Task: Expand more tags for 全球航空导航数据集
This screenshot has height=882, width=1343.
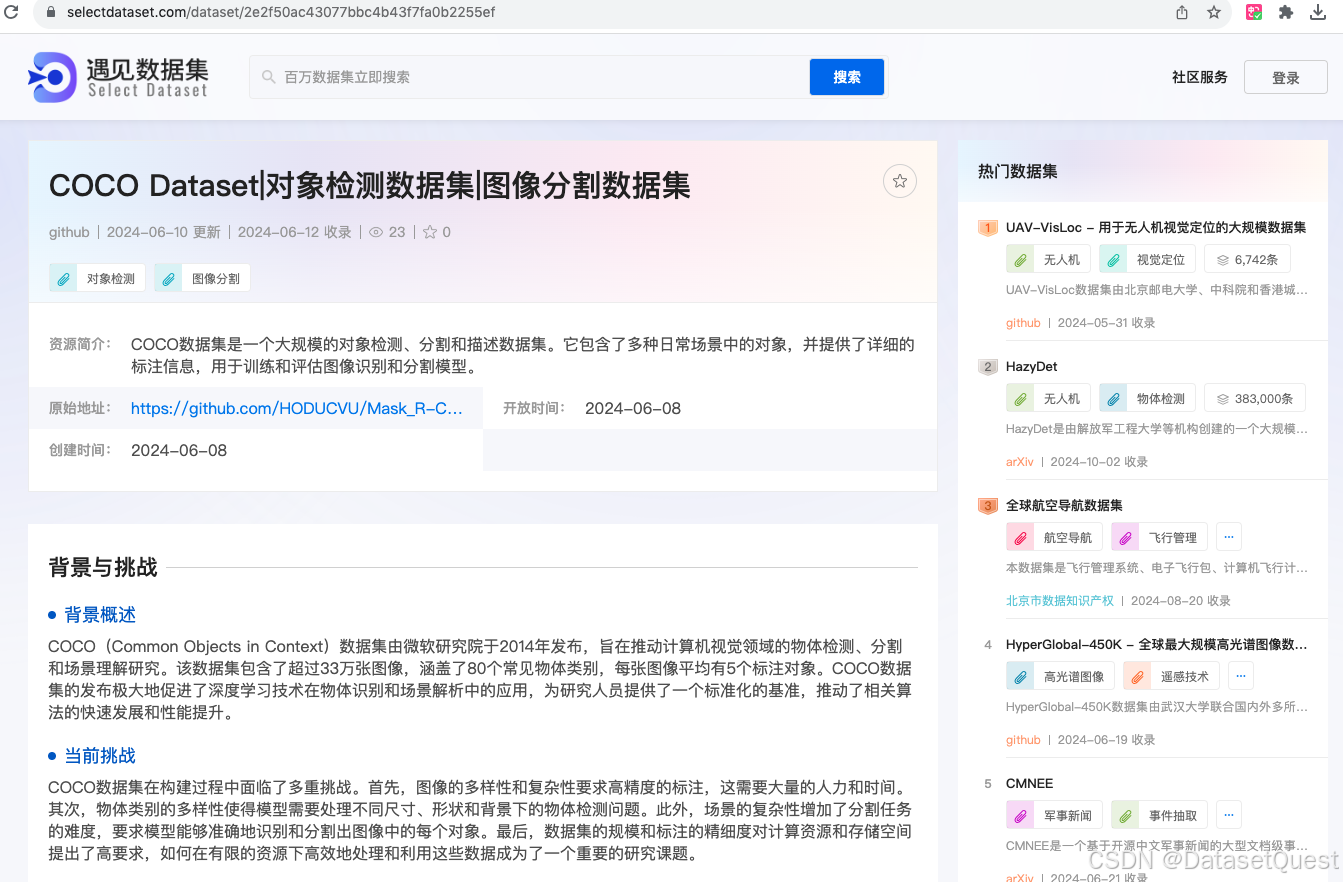Action: [1229, 536]
